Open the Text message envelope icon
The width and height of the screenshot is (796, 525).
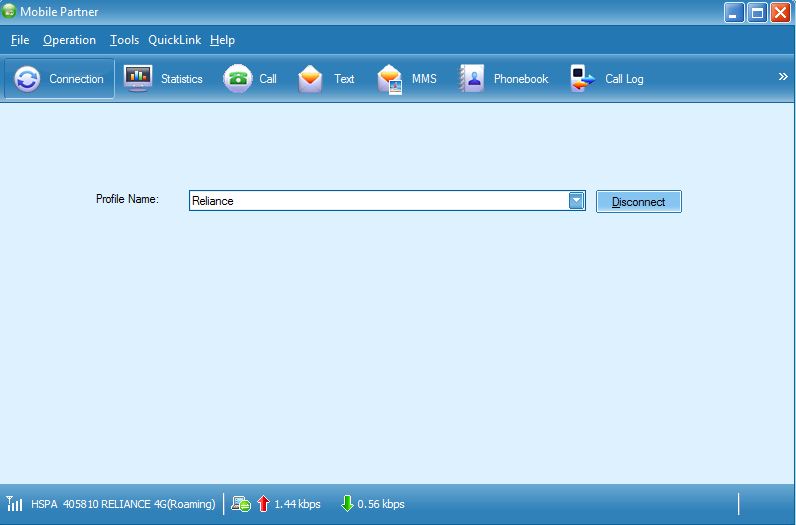[x=310, y=79]
